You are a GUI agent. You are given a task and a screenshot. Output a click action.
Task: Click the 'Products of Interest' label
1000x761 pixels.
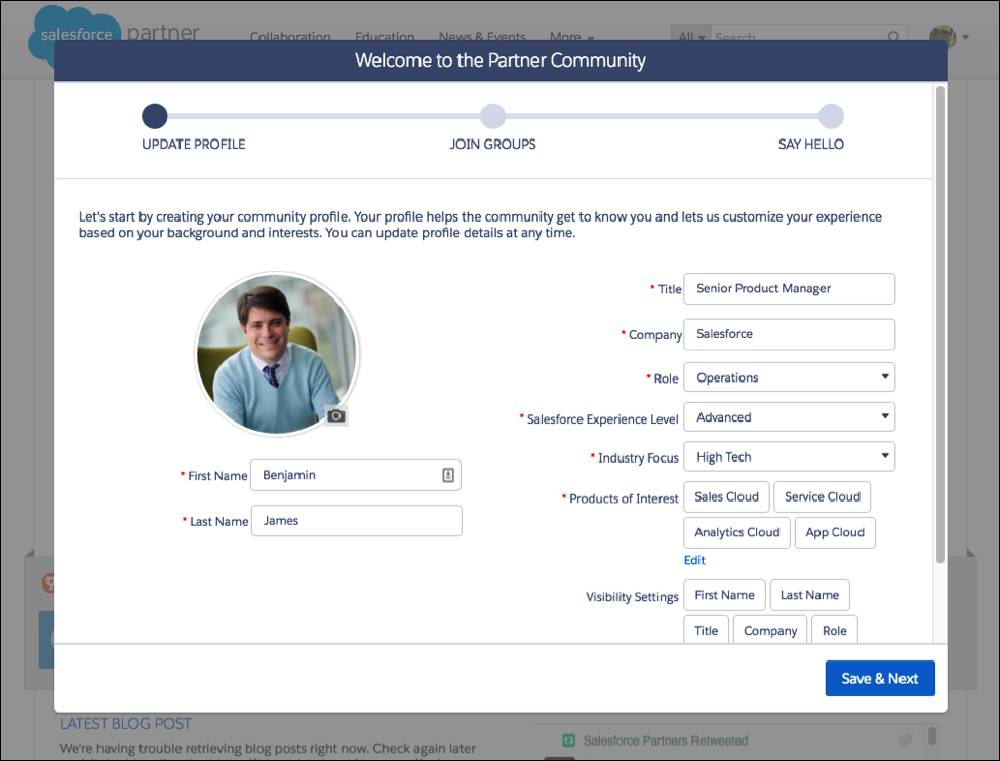pos(623,499)
